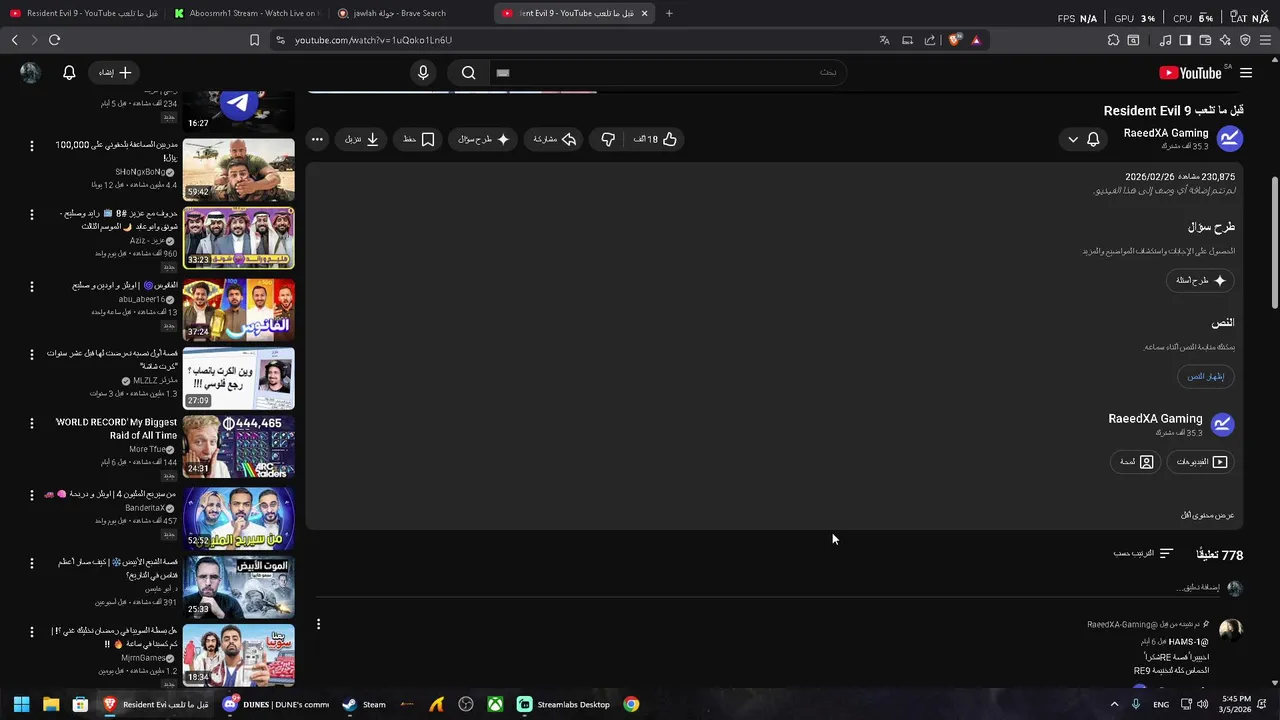
Task: Open YouTube notifications bell in header
Action: click(x=69, y=73)
